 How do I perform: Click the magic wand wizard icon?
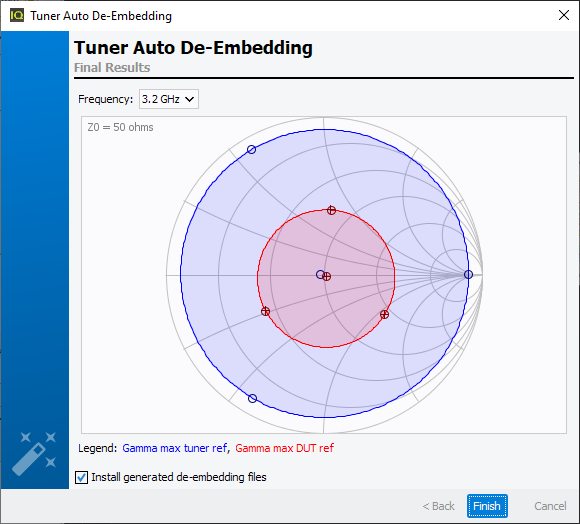pyautogui.click(x=34, y=453)
